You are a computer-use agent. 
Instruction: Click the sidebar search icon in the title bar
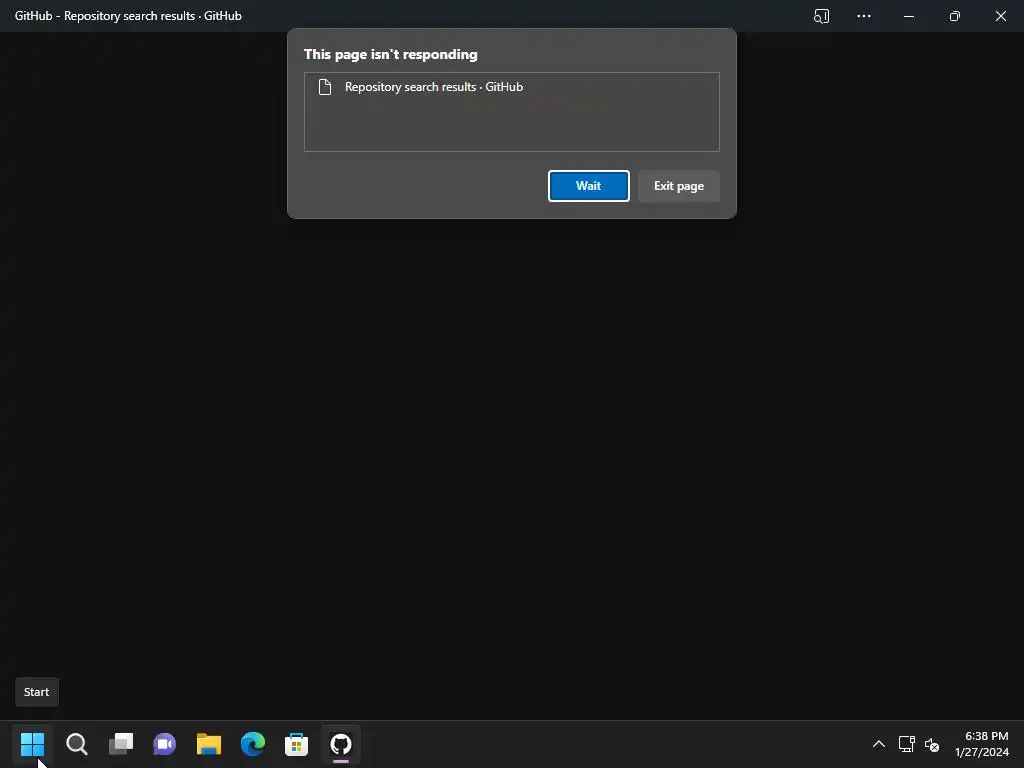click(821, 16)
